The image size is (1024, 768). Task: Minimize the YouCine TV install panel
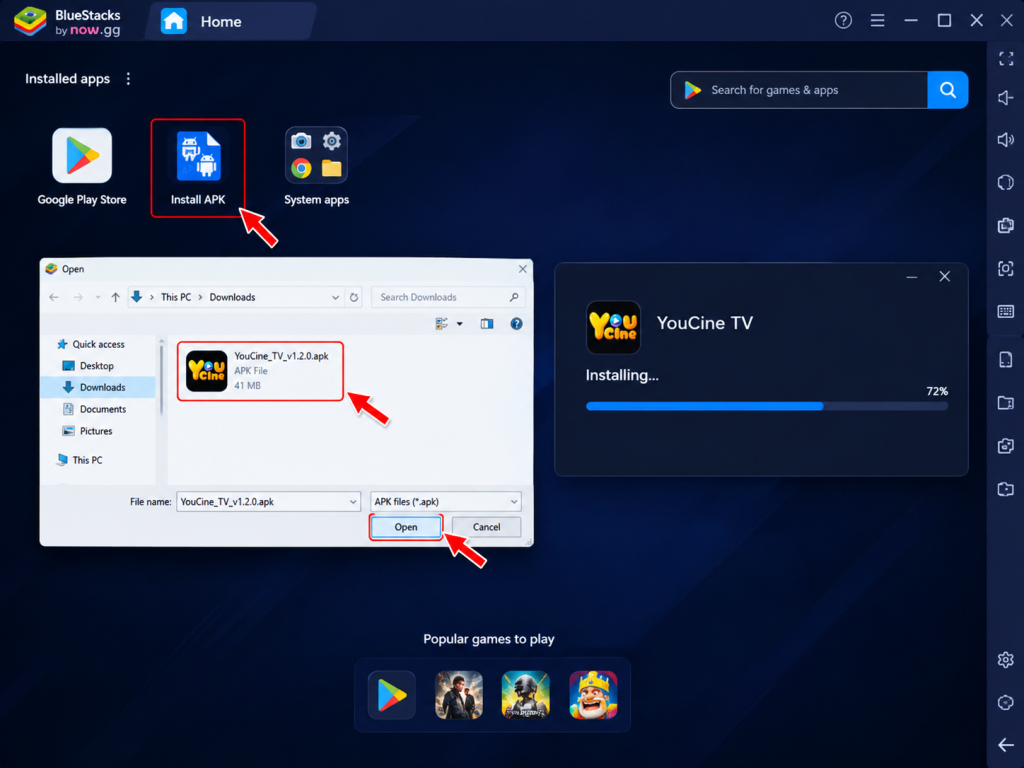coord(912,277)
